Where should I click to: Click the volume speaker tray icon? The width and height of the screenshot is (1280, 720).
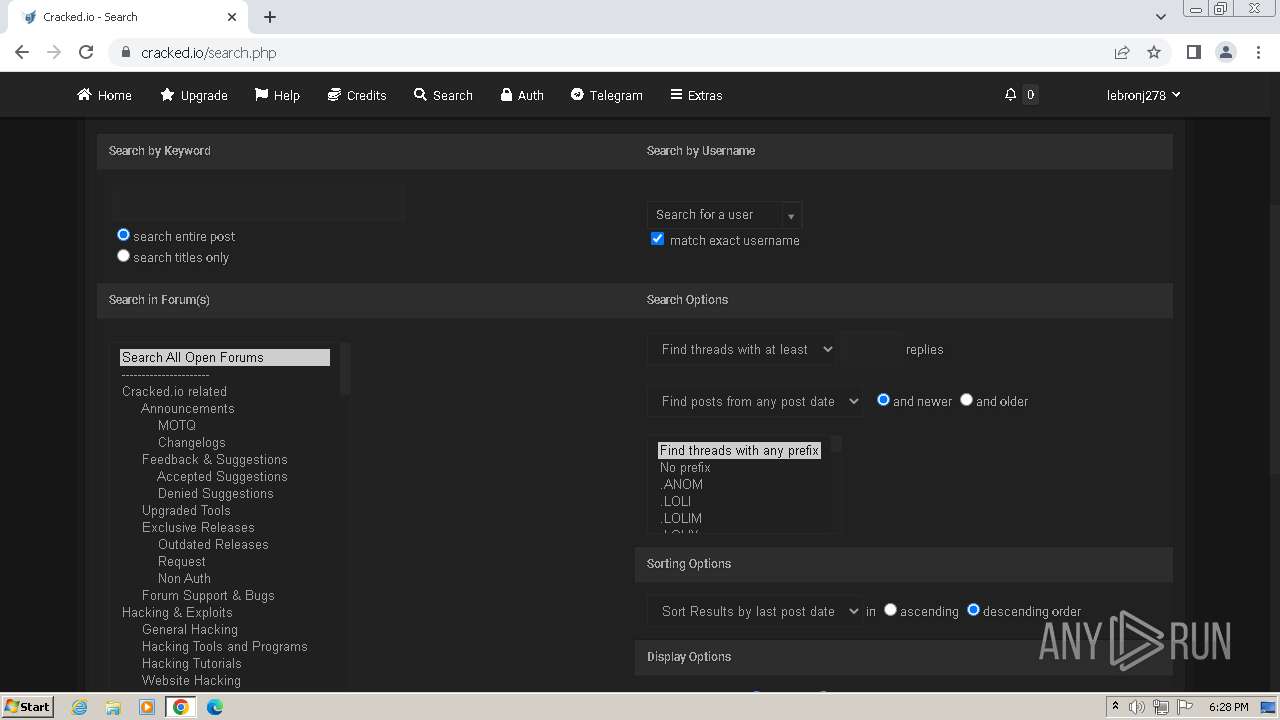click(x=1137, y=707)
